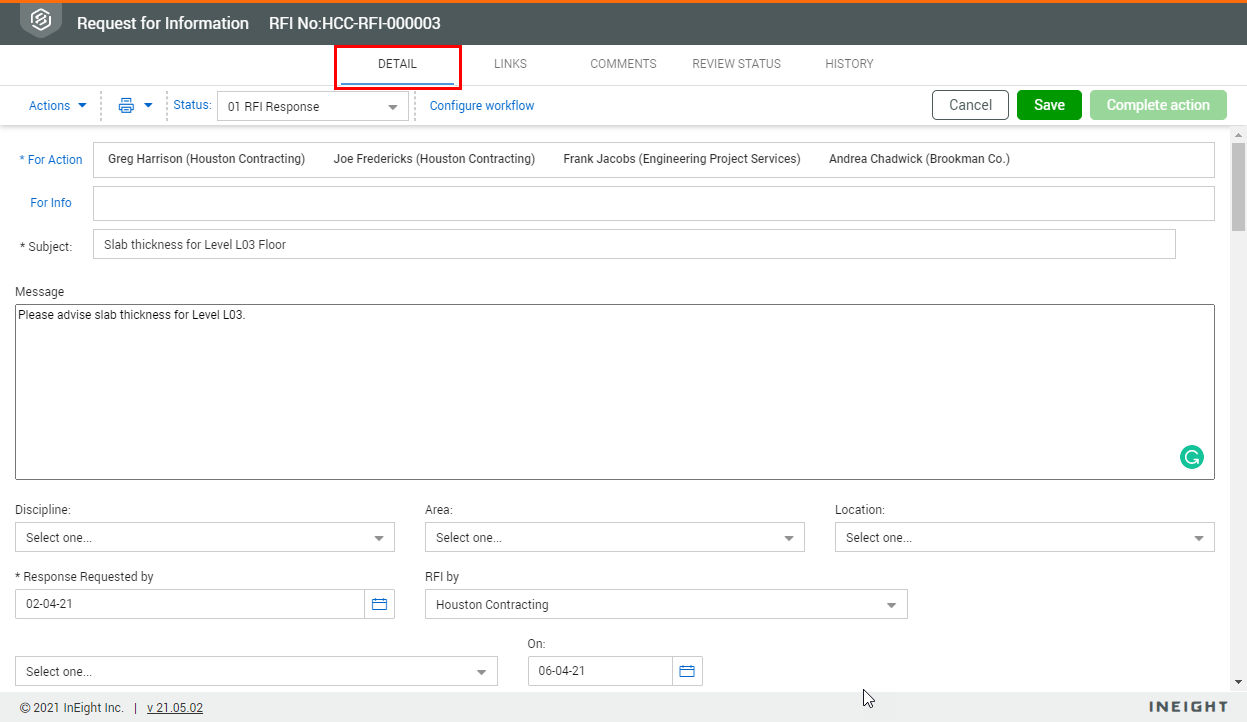Click the printer icon in the toolbar

pyautogui.click(x=127, y=105)
